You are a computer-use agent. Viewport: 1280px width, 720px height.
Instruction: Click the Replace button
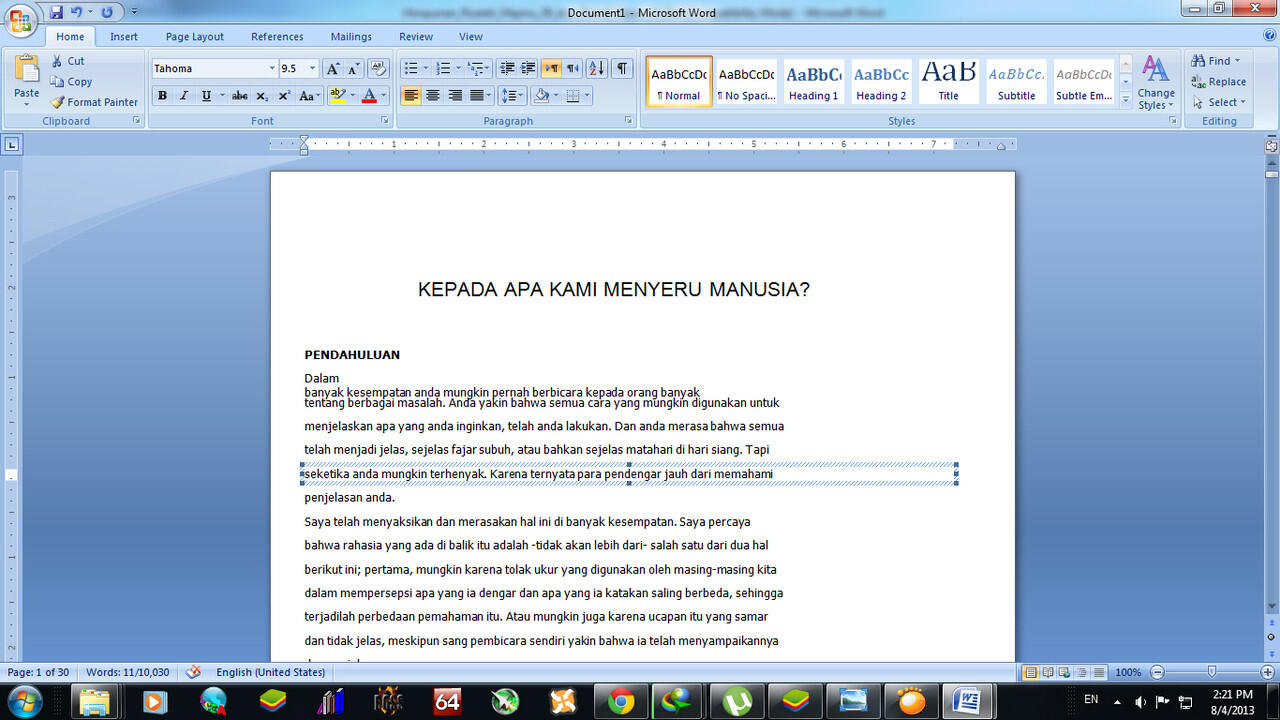point(1218,82)
